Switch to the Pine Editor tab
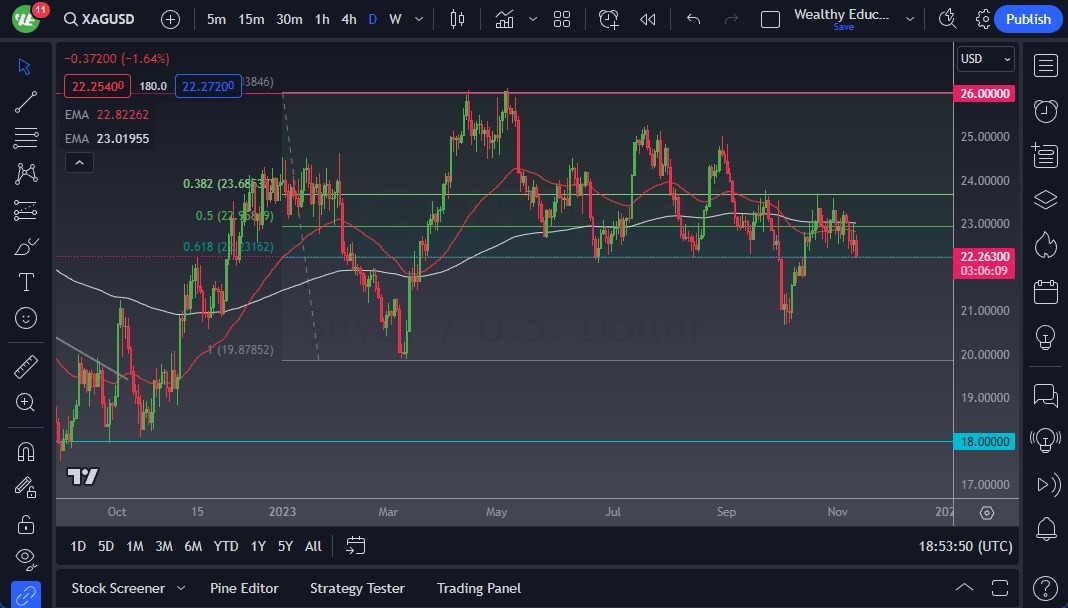Image resolution: width=1068 pixels, height=608 pixels. click(244, 588)
